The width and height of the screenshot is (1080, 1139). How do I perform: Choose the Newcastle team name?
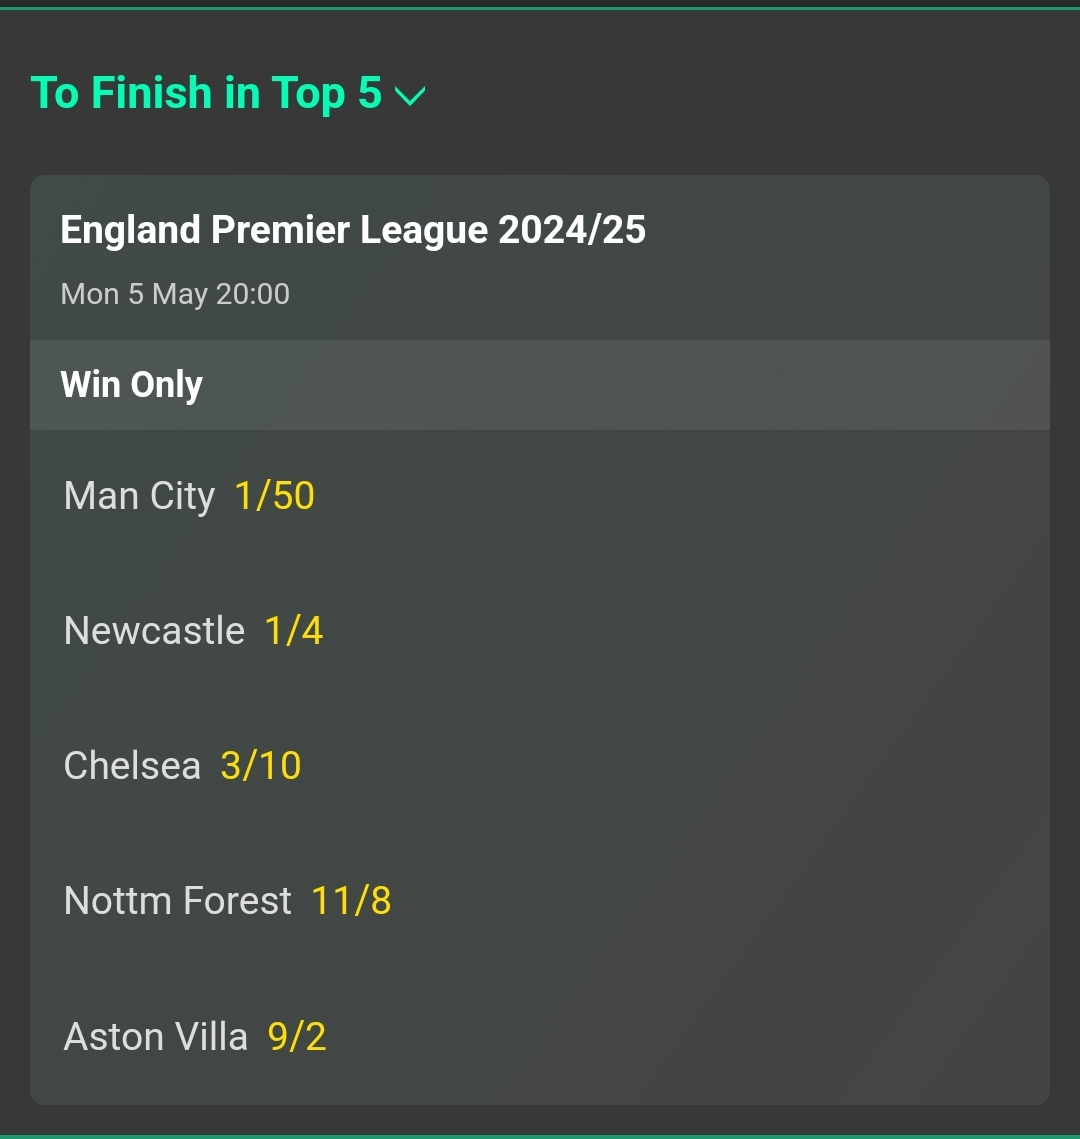click(x=154, y=631)
